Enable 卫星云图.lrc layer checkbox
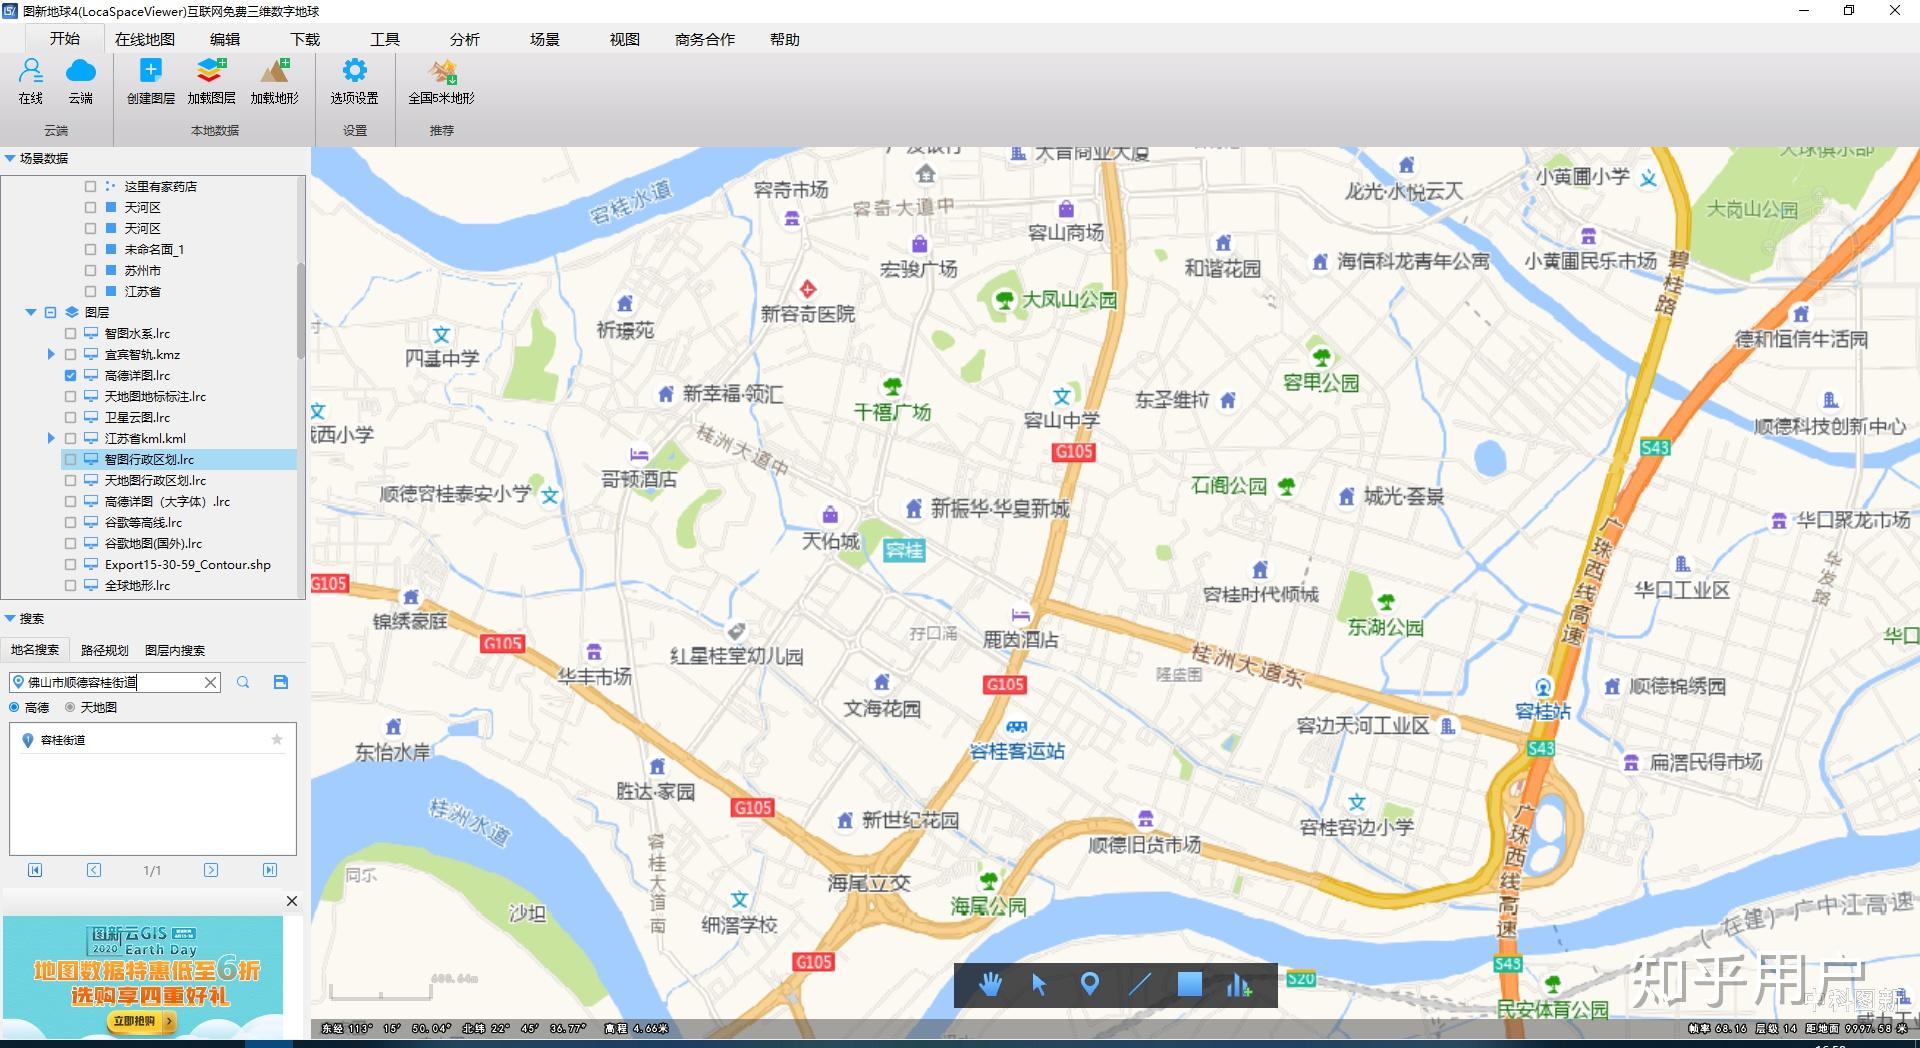Viewport: 1920px width, 1048px height. coord(70,418)
